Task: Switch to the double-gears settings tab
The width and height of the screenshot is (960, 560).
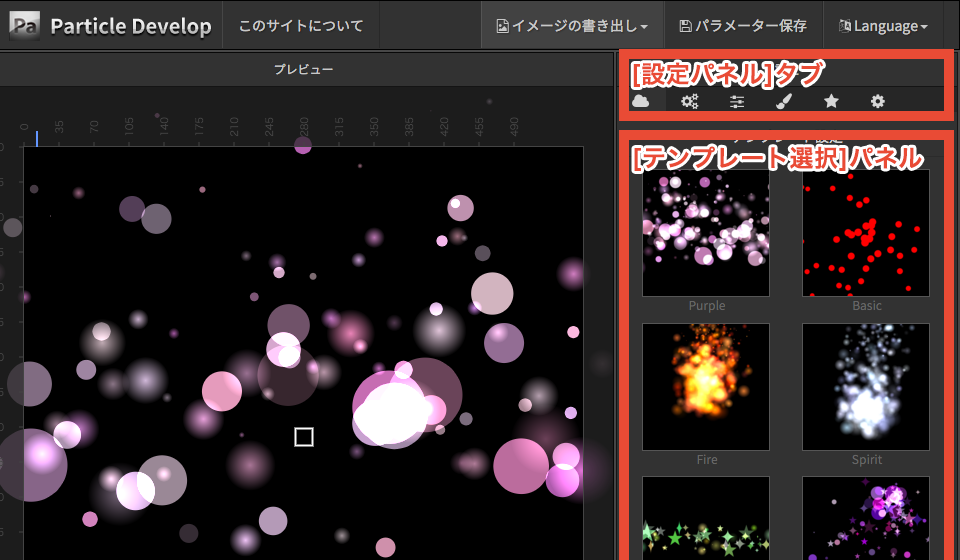Action: [689, 101]
